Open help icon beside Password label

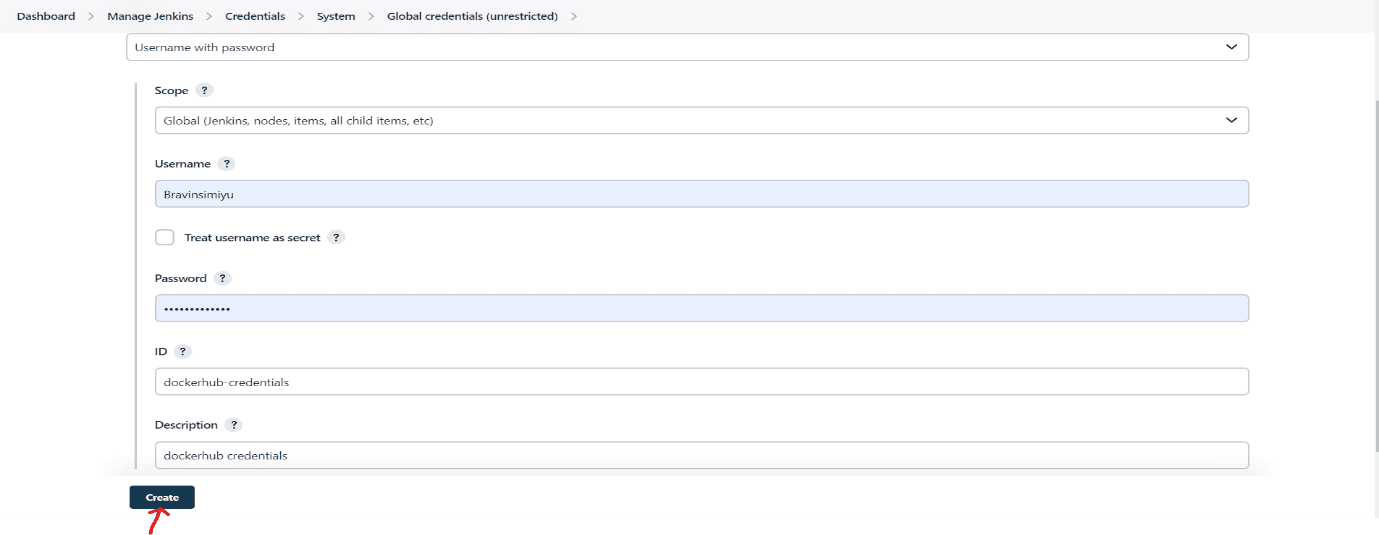pos(222,278)
